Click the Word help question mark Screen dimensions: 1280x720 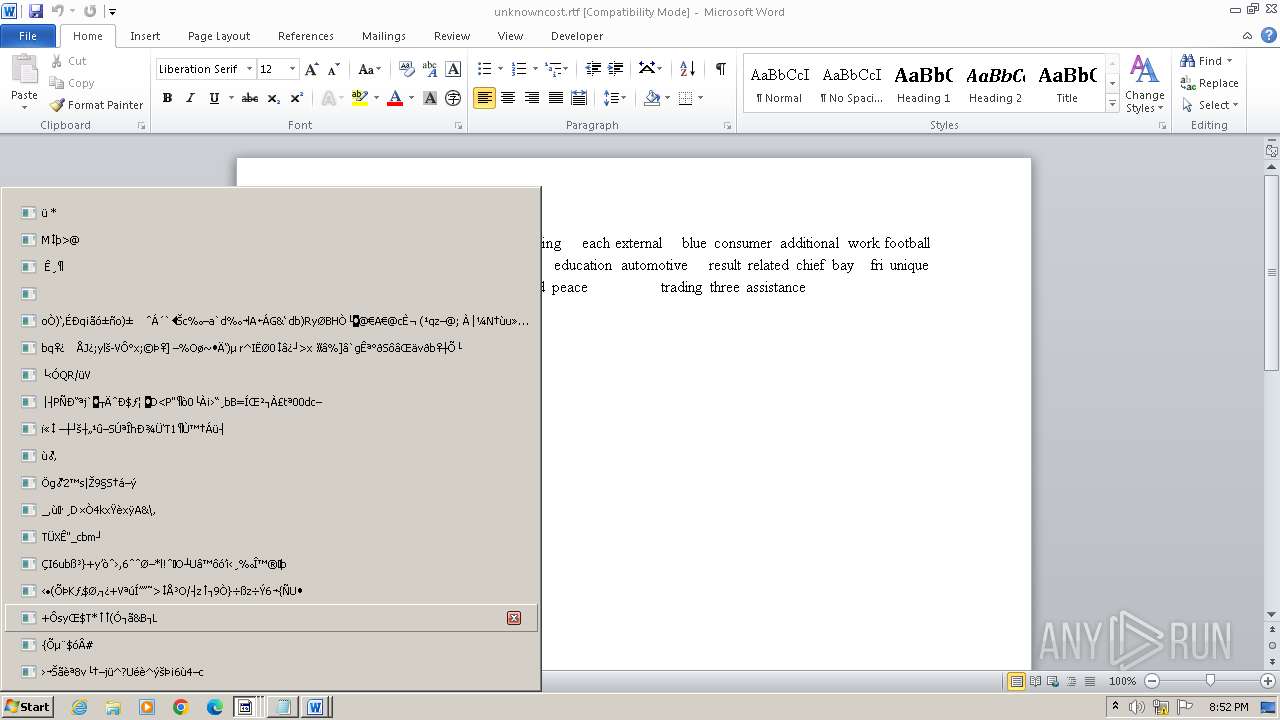tap(1270, 36)
